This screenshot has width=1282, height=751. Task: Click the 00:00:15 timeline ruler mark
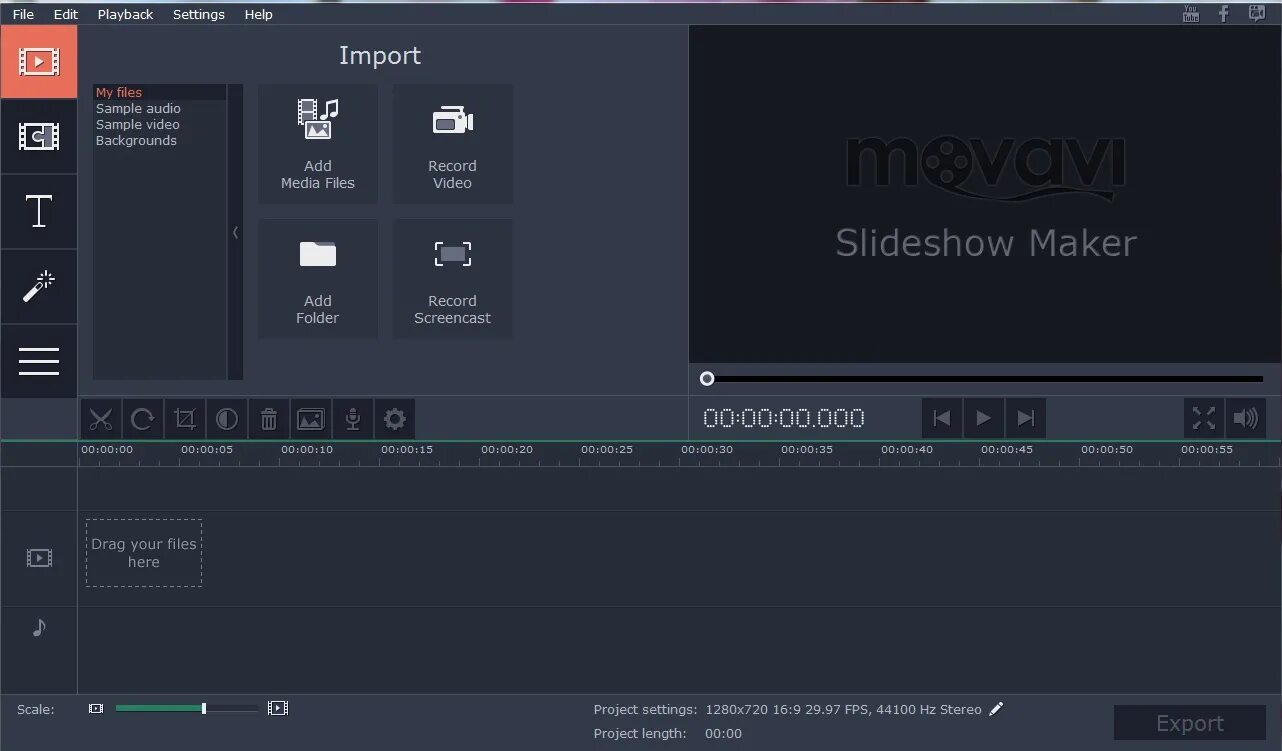coord(407,450)
